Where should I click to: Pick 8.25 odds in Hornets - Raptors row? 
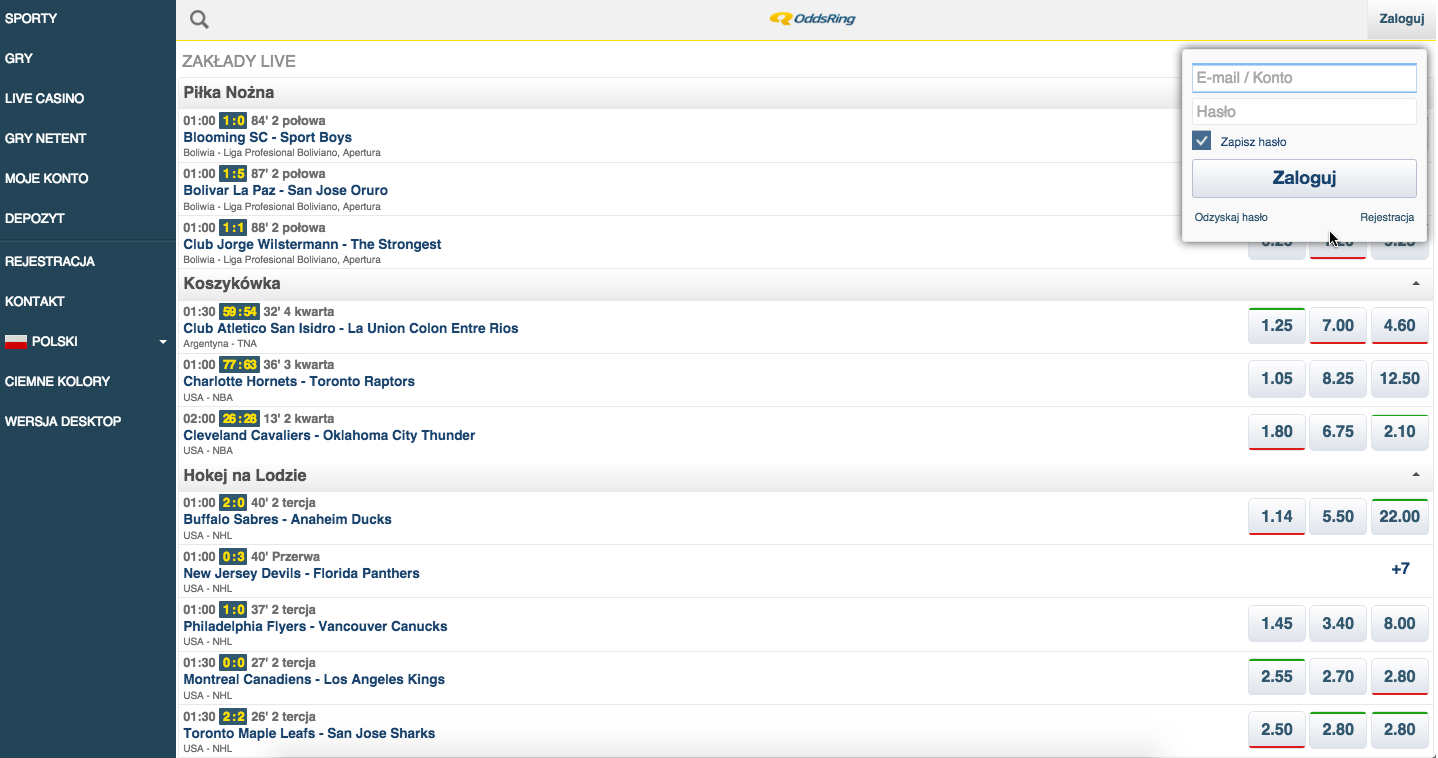[1338, 378]
